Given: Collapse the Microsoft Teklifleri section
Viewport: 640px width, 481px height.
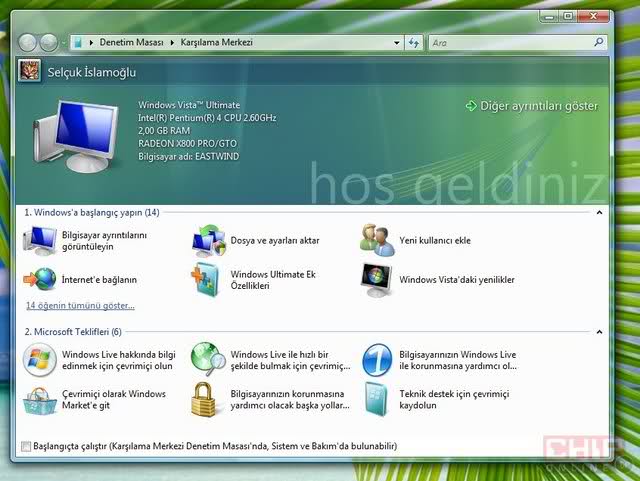Looking at the screenshot, I should tap(599, 332).
